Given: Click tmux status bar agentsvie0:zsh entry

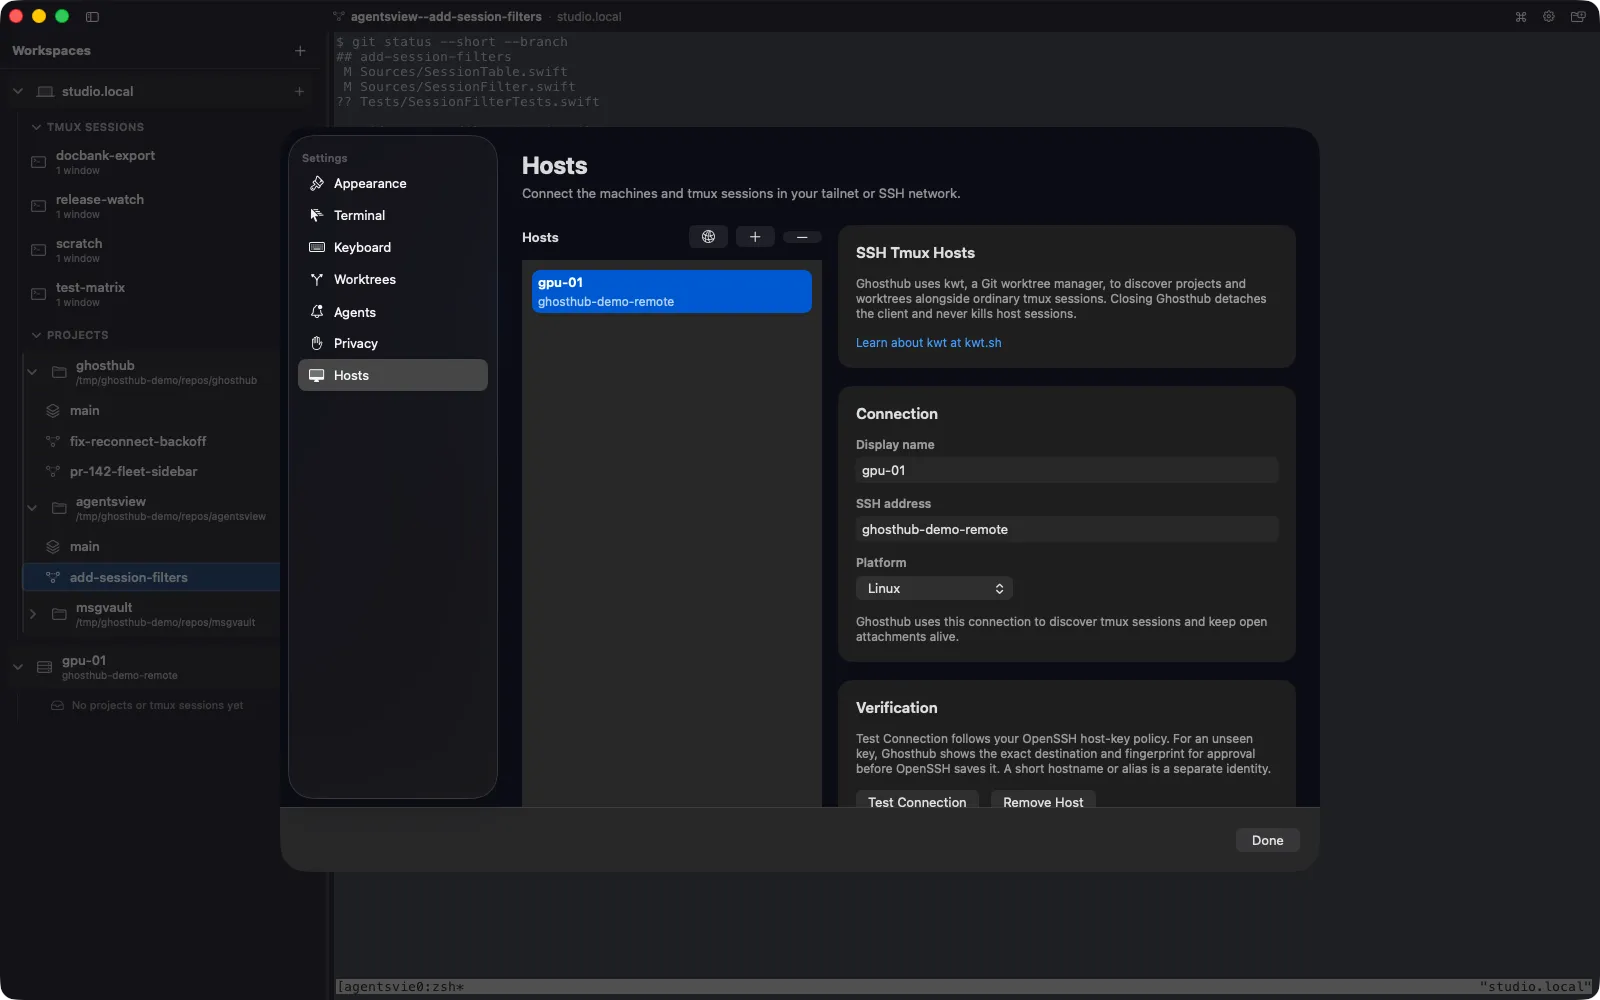Looking at the screenshot, I should (x=400, y=987).
